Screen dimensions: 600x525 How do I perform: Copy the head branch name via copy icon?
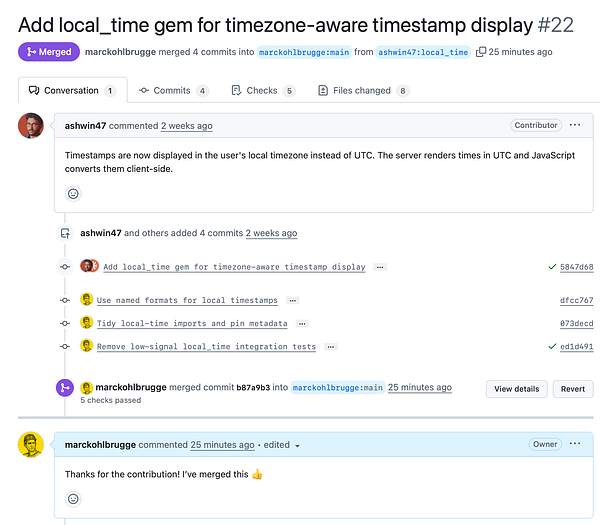(x=481, y=52)
